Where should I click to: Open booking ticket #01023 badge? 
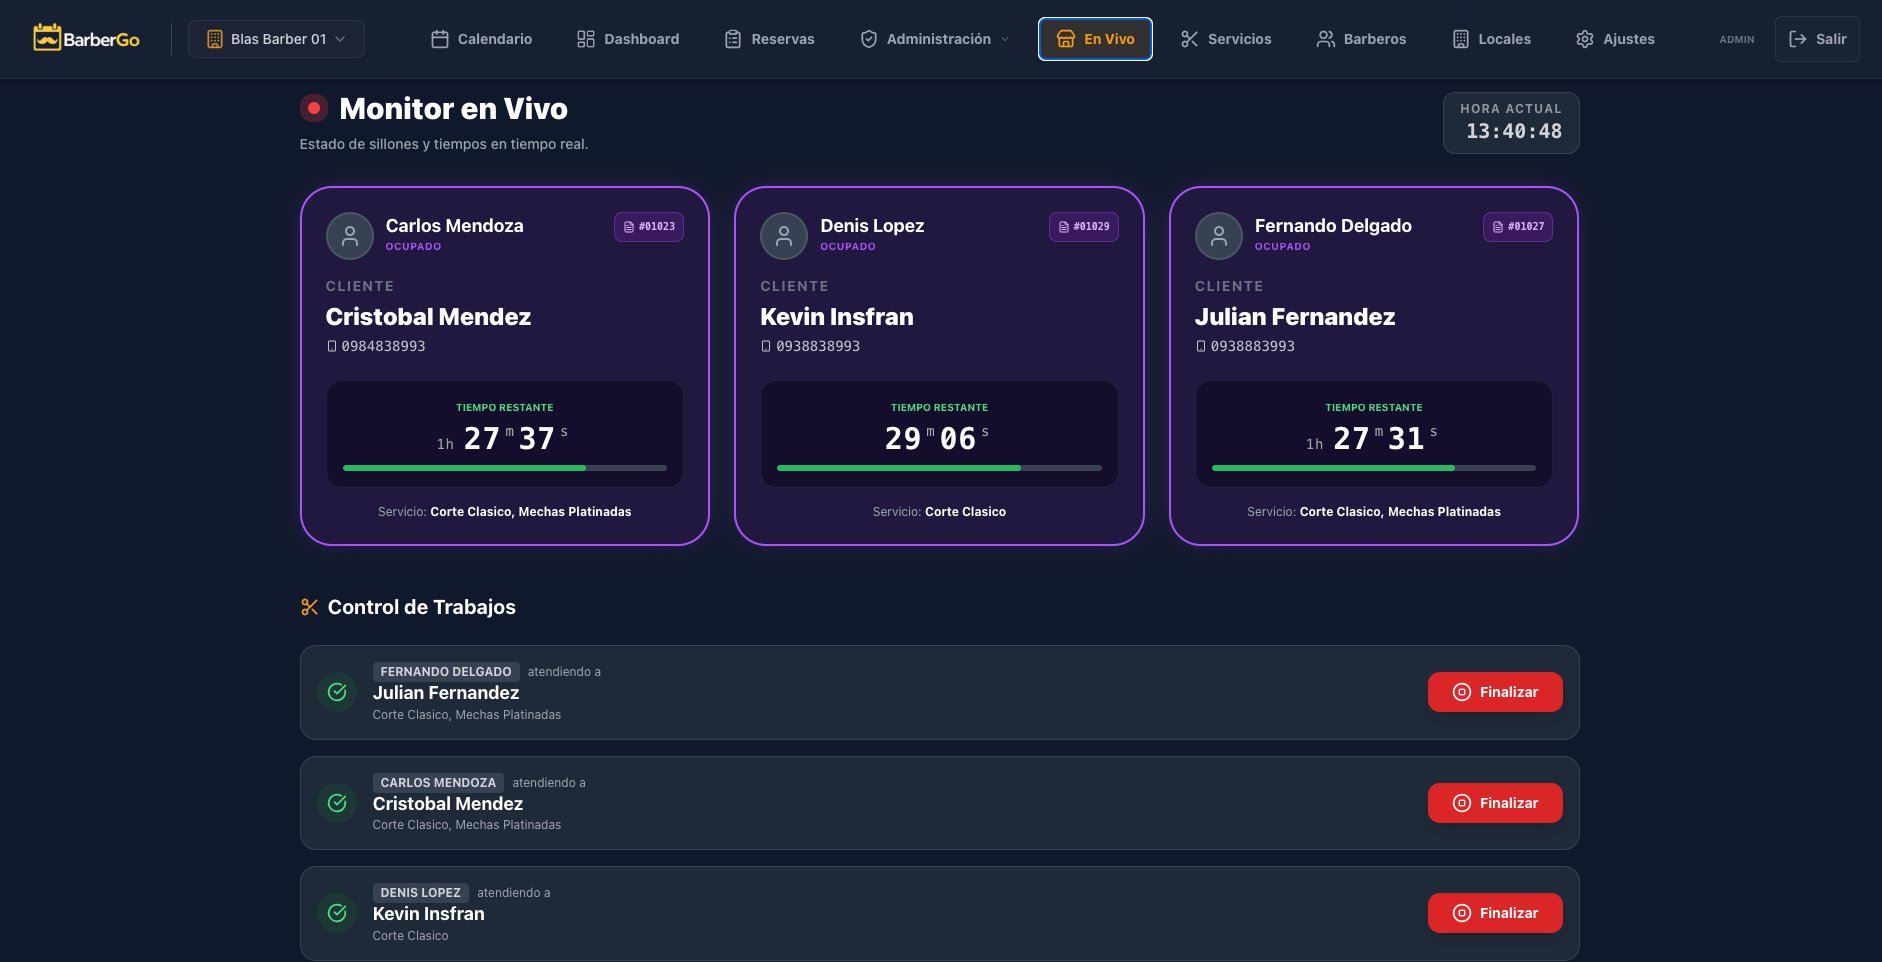pyautogui.click(x=649, y=227)
